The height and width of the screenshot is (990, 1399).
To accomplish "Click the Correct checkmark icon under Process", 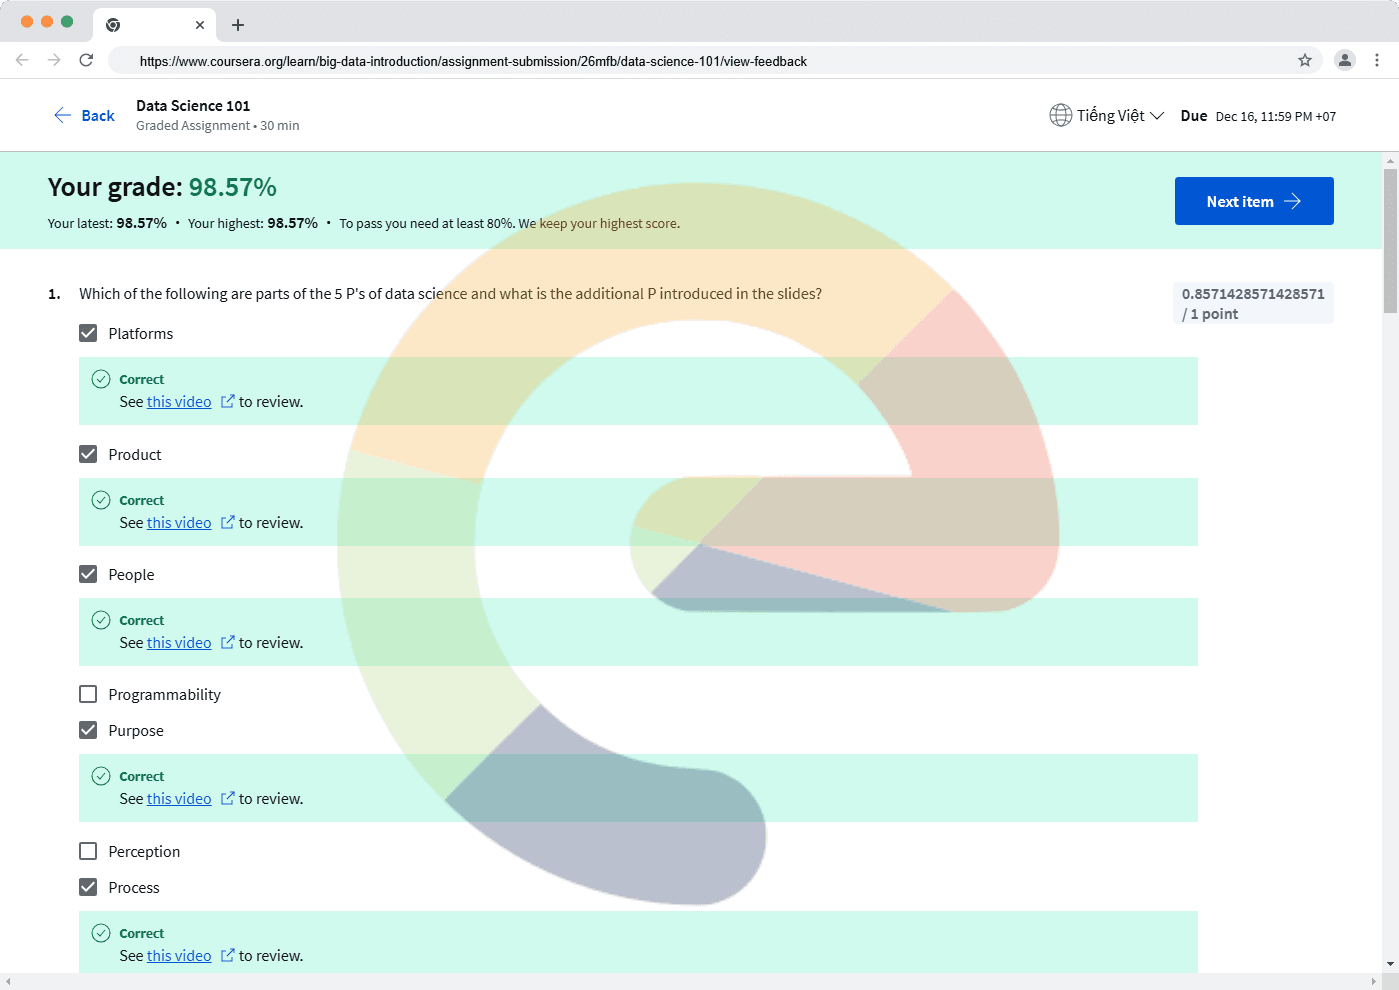I will (x=101, y=933).
